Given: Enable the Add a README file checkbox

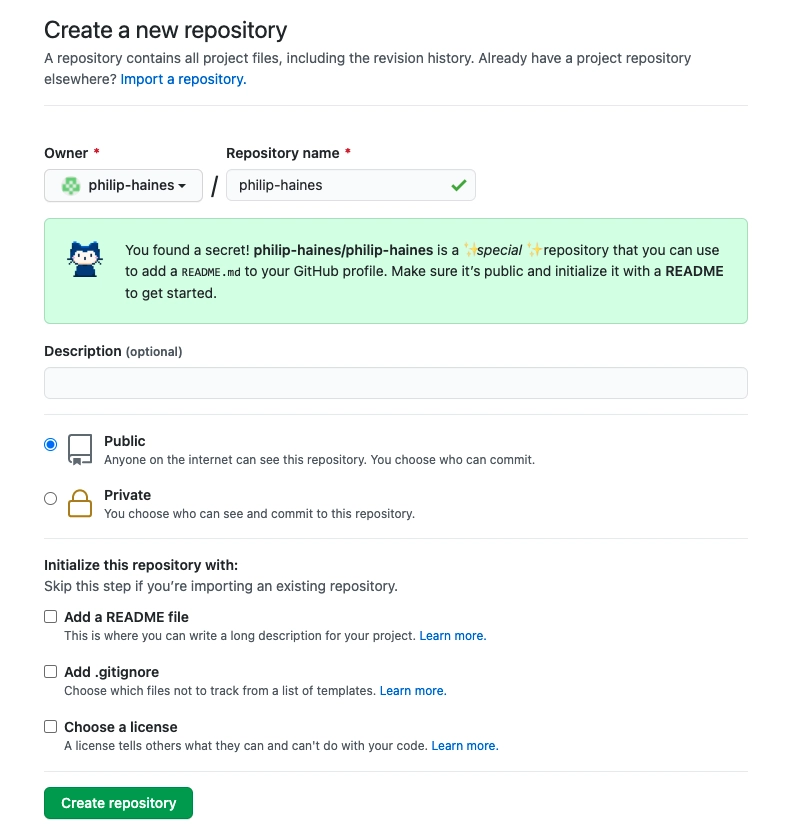Looking at the screenshot, I should (x=51, y=617).
